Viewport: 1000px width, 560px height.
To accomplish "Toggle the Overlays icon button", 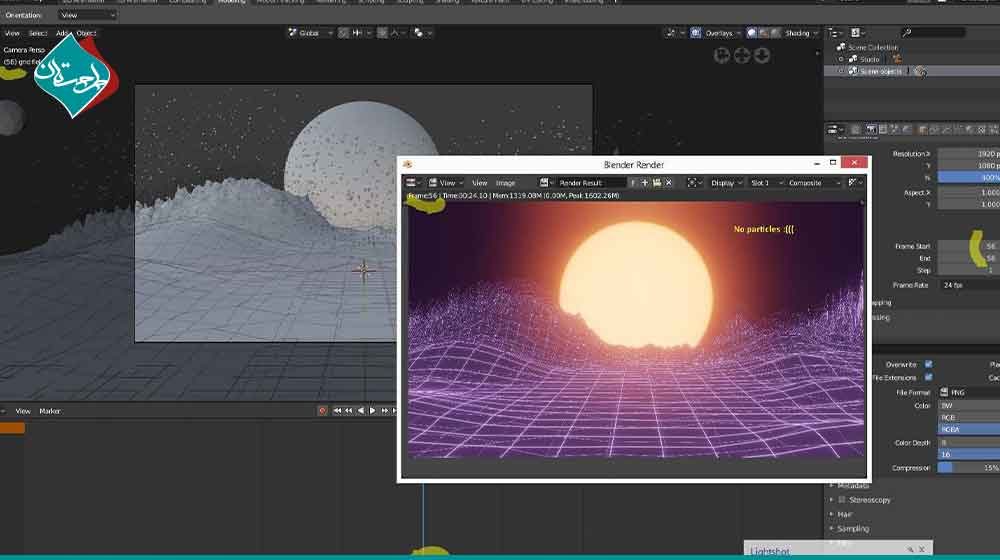I will 696,33.
